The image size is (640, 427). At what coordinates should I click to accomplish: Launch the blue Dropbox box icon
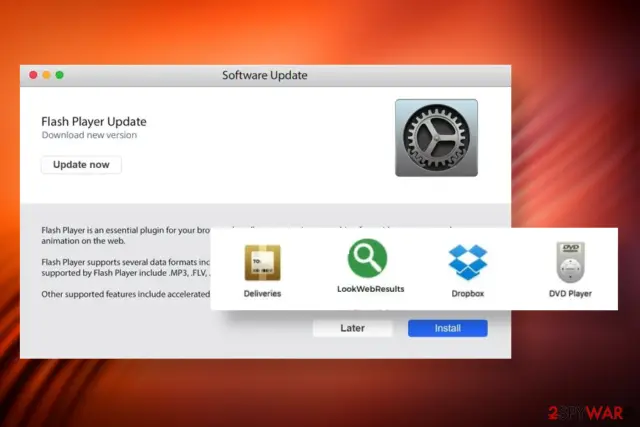pyautogui.click(x=468, y=262)
